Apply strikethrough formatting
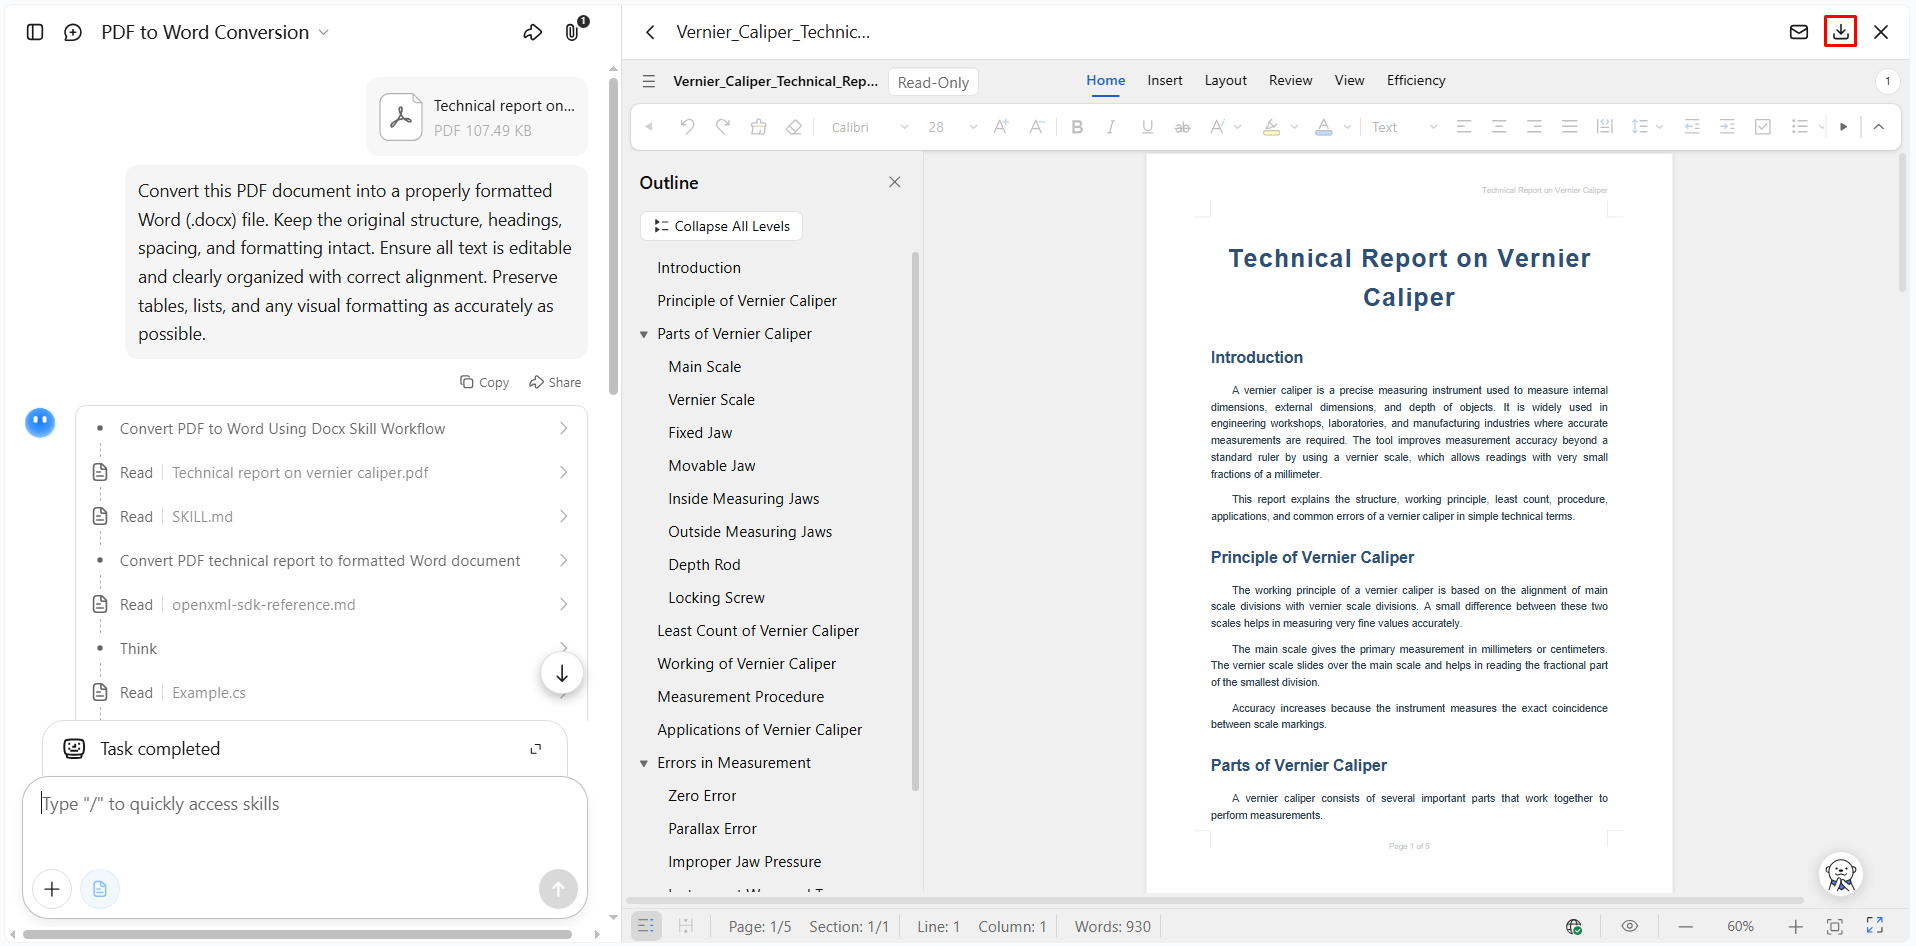The width and height of the screenshot is (1916, 946). (x=1182, y=127)
